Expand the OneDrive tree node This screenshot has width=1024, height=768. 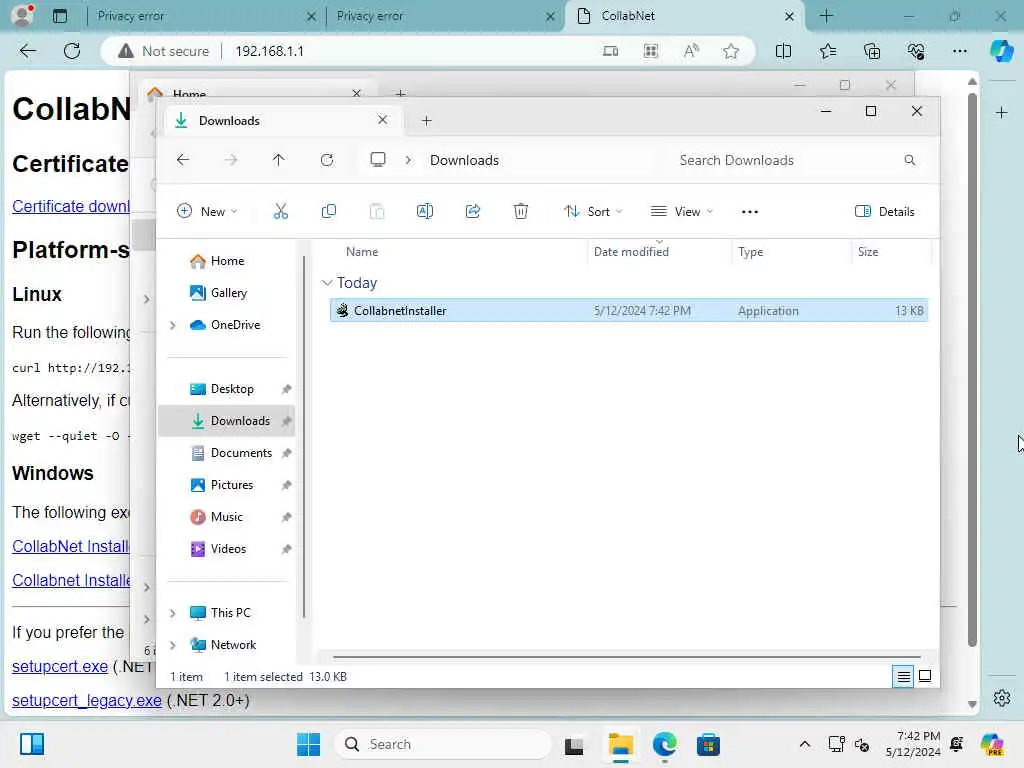[172, 325]
